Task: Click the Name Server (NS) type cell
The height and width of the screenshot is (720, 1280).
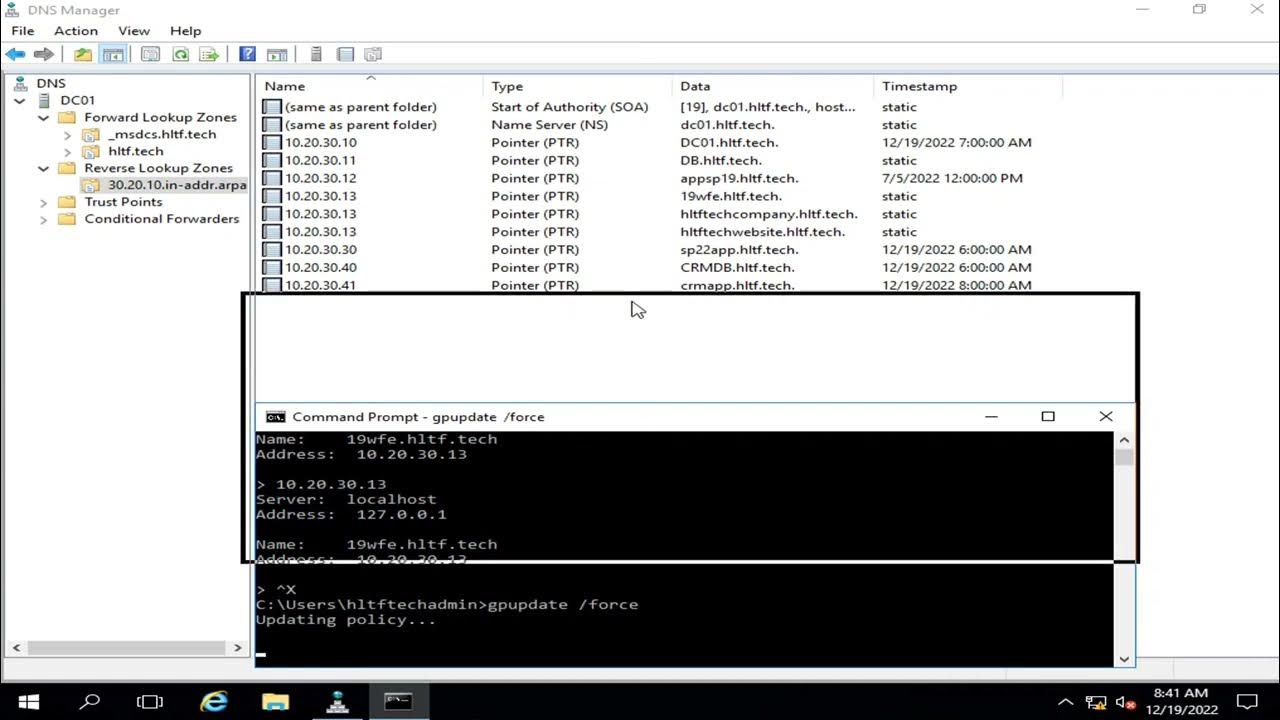Action: [x=548, y=124]
